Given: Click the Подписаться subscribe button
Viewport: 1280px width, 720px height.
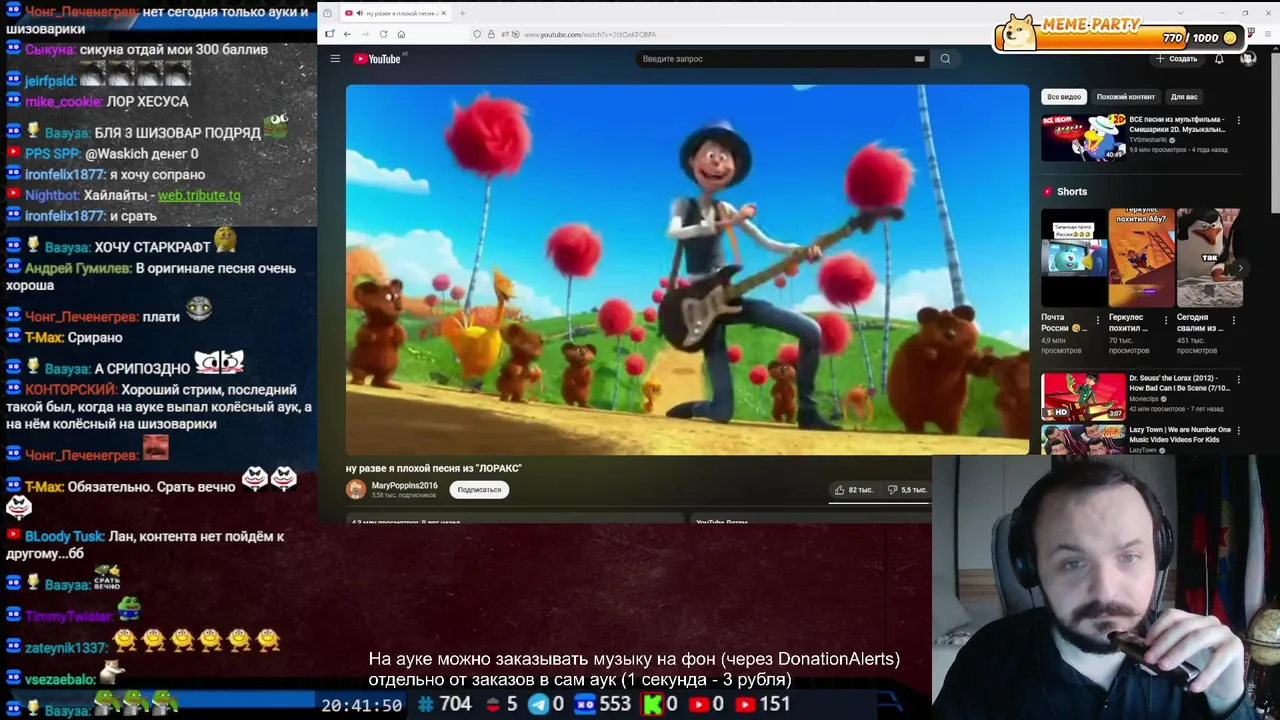Looking at the screenshot, I should [479, 490].
